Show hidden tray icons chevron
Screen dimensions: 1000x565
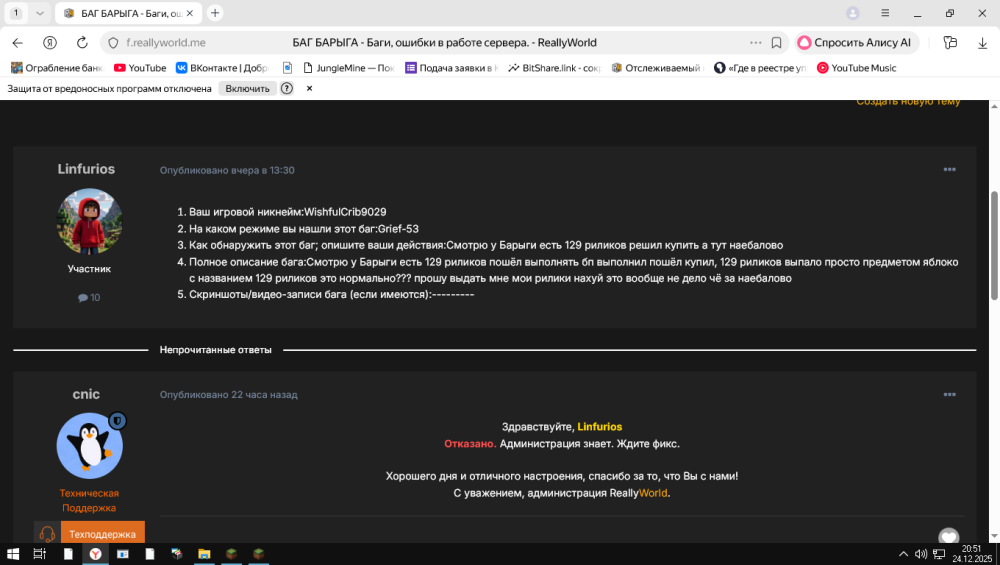[903, 554]
